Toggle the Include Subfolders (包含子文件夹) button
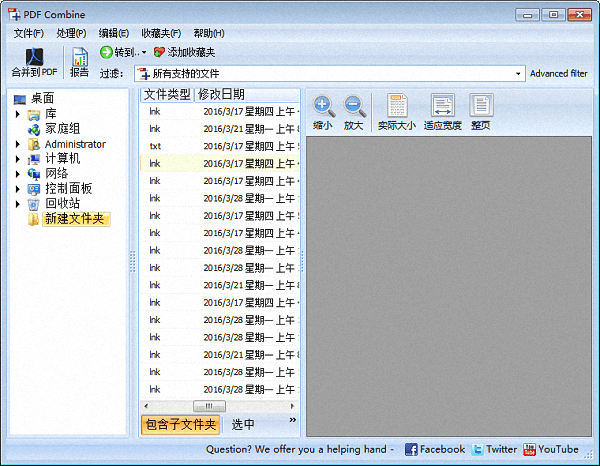 181,425
